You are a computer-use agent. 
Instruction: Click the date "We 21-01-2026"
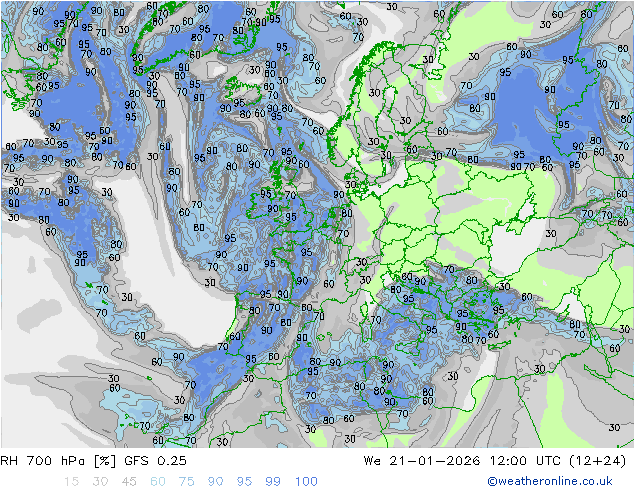pyautogui.click(x=422, y=460)
